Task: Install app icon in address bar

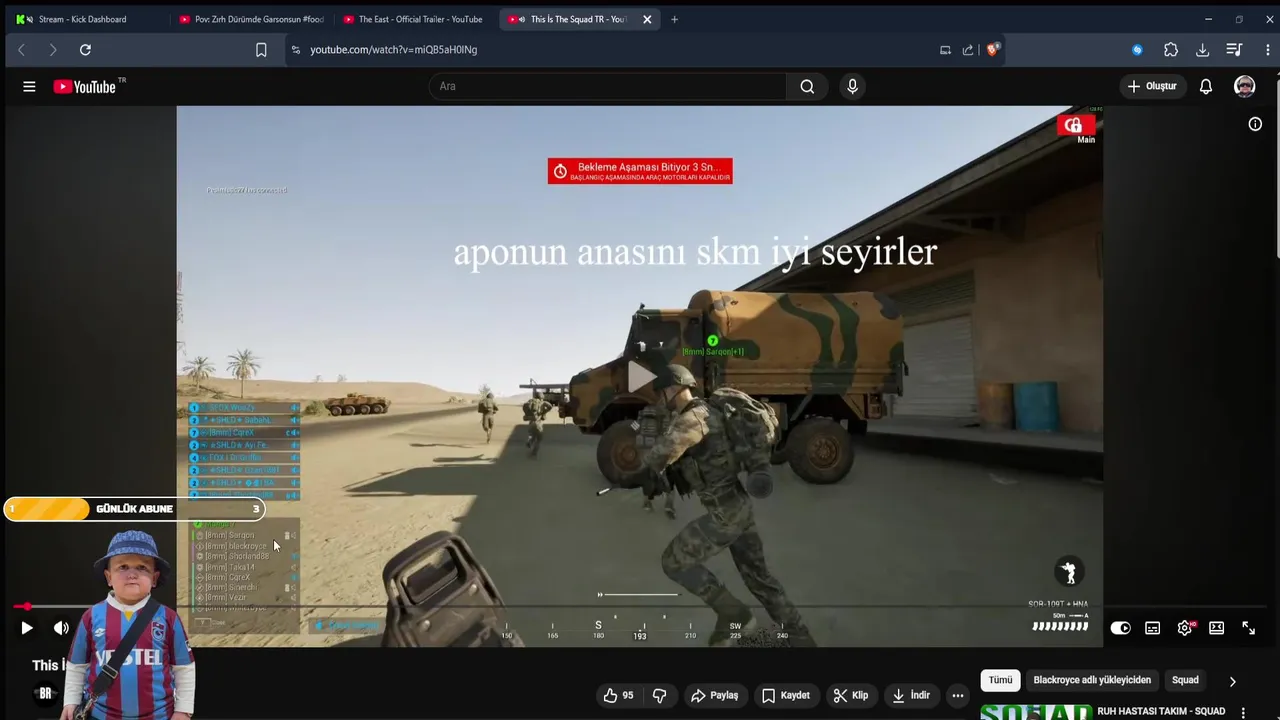Action: click(x=945, y=50)
